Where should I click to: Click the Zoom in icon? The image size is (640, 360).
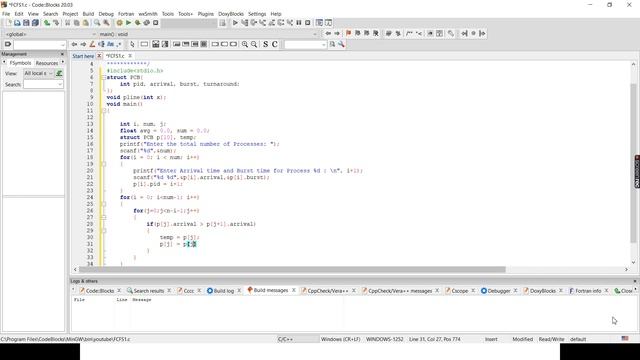[x=244, y=44]
